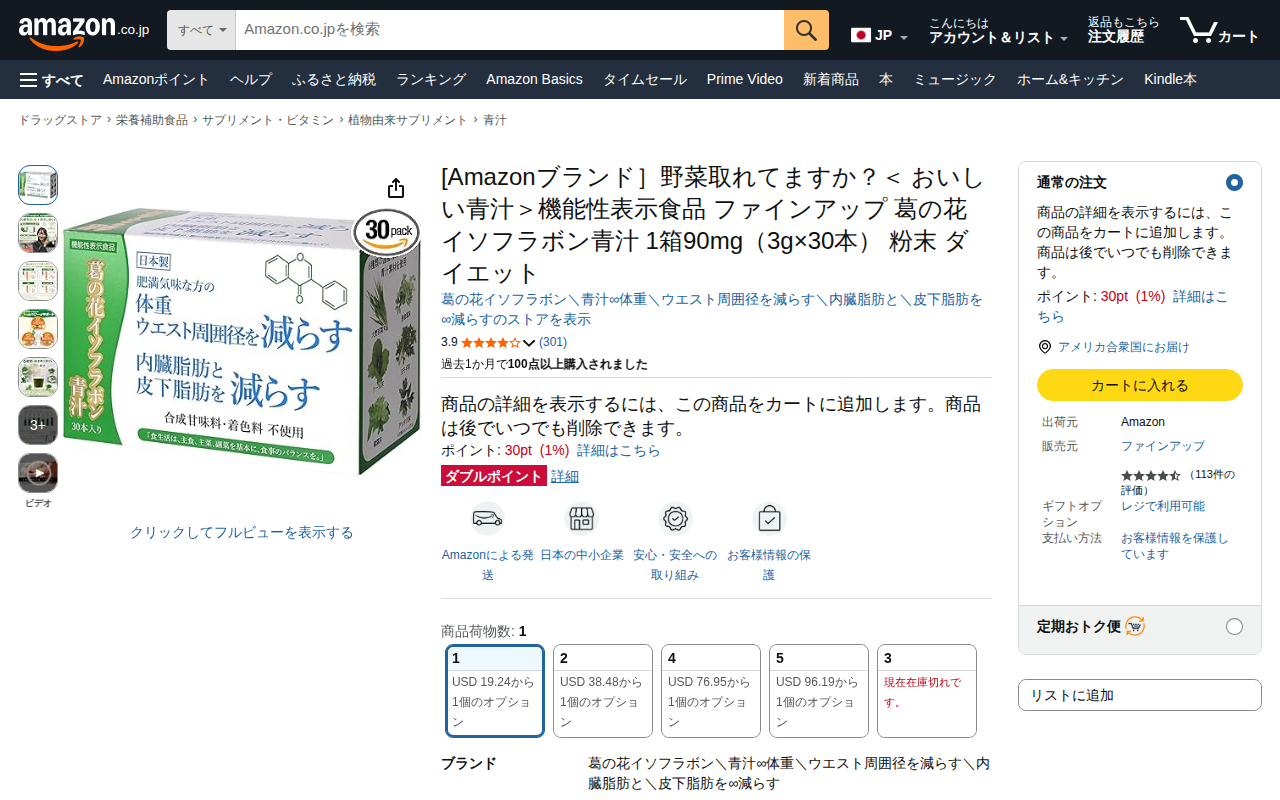This screenshot has height=800, width=1280.
Task: Open ミュージック in navigation bar
Action: point(955,80)
